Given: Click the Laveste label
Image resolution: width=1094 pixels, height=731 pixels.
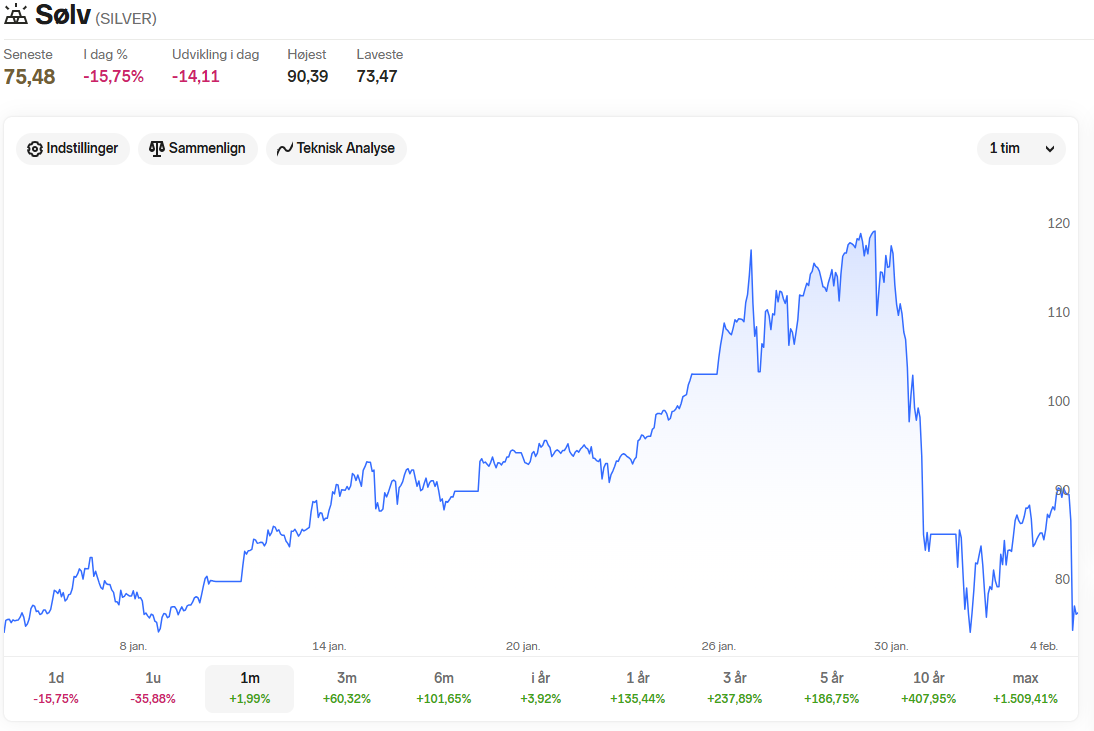Looking at the screenshot, I should (x=380, y=54).
